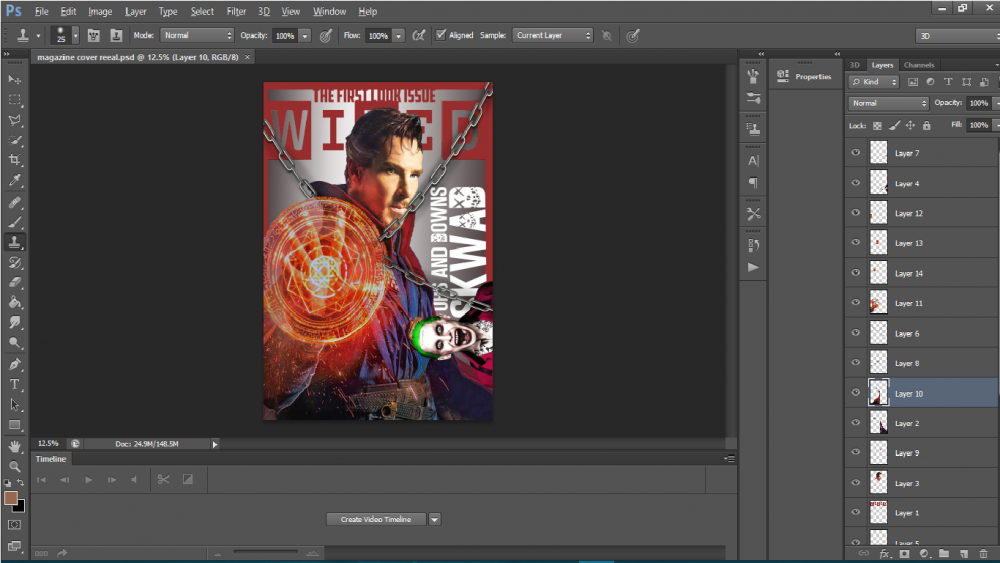The image size is (1000, 563).
Task: Delete layer using trash icon
Action: (x=984, y=554)
